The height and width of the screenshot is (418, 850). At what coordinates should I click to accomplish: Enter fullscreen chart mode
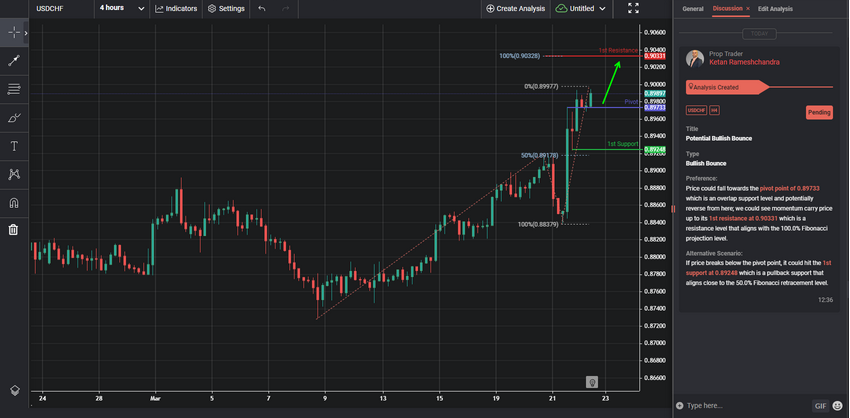point(633,8)
